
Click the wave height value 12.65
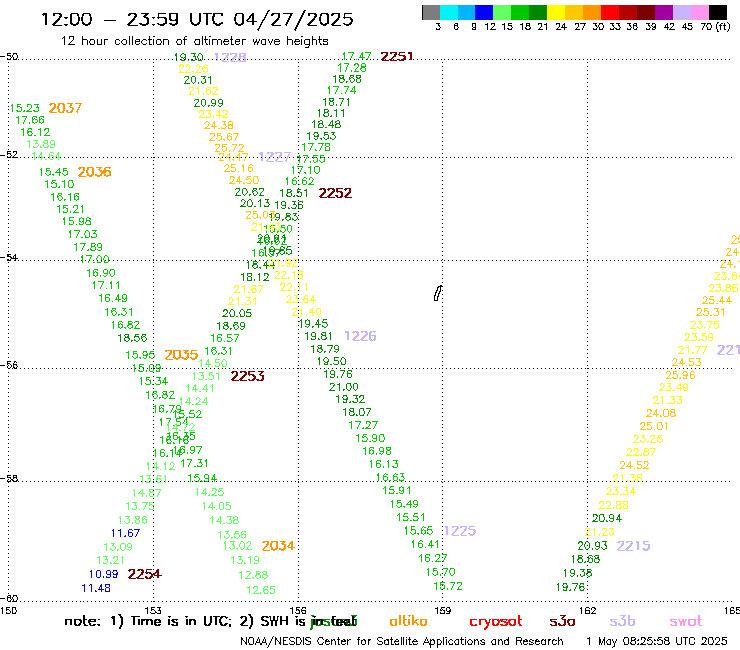pyautogui.click(x=261, y=590)
